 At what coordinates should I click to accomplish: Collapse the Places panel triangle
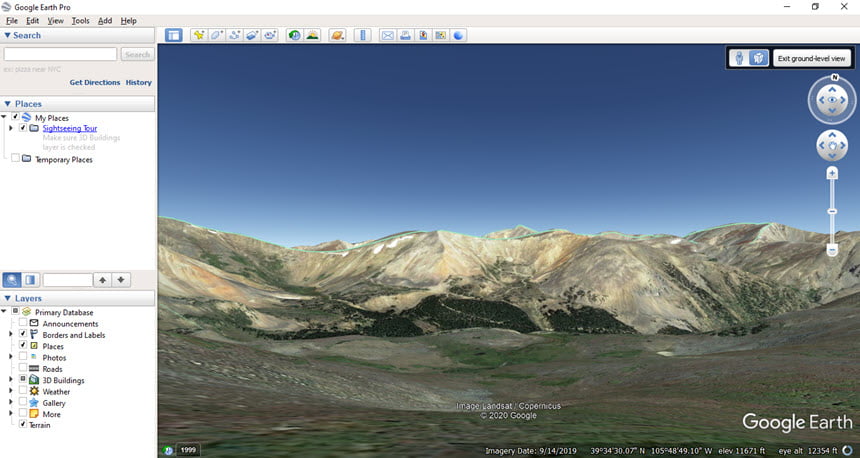point(7,104)
